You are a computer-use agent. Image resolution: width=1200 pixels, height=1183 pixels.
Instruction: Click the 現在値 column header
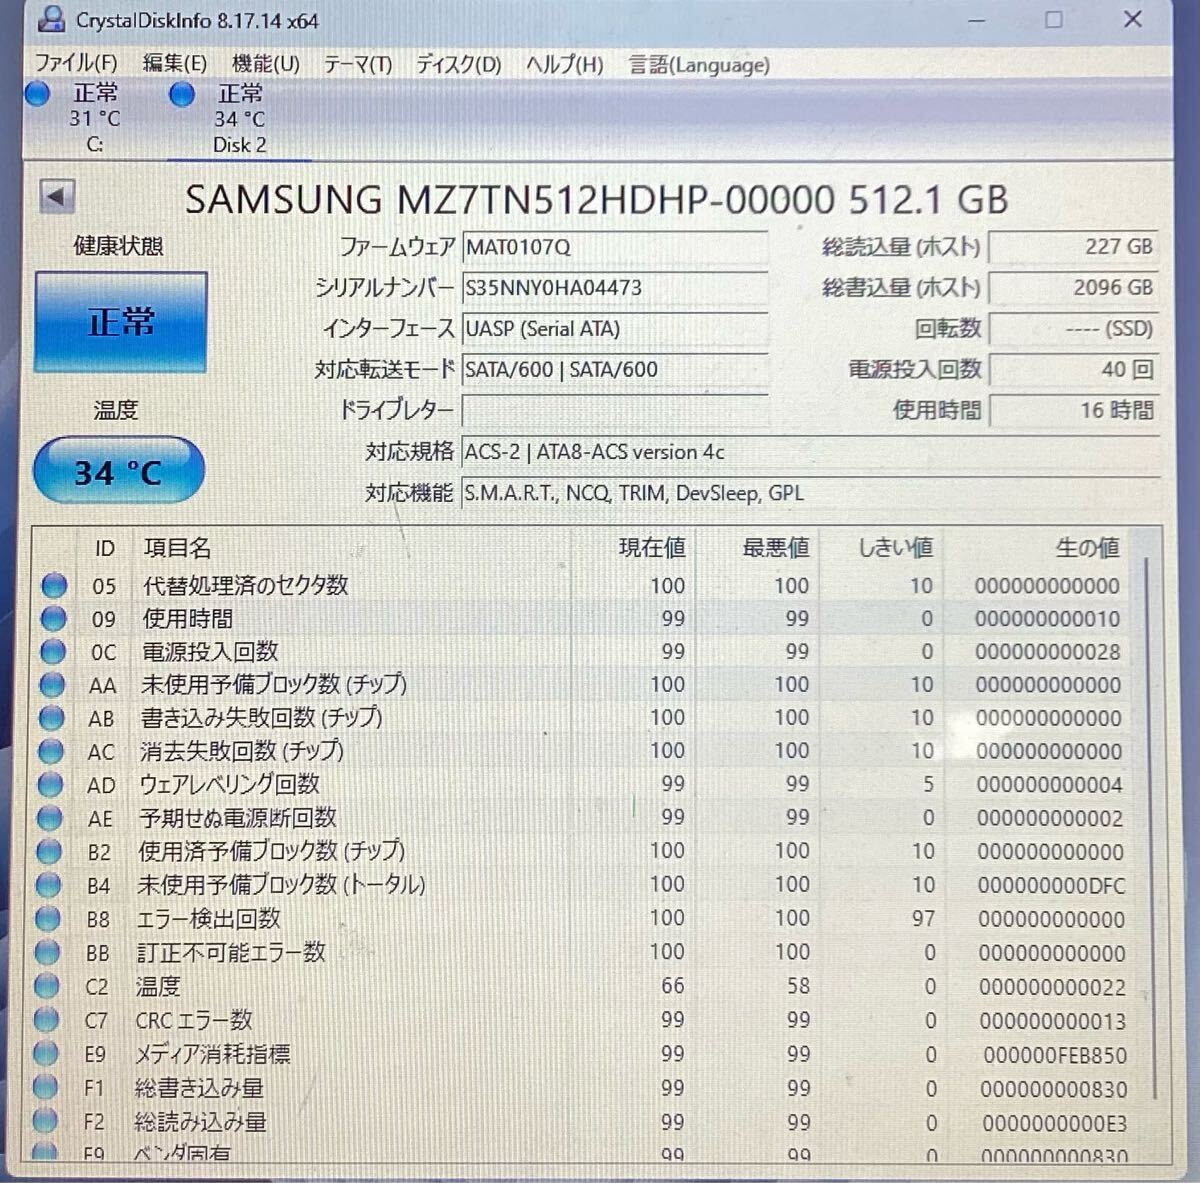[x=652, y=548]
